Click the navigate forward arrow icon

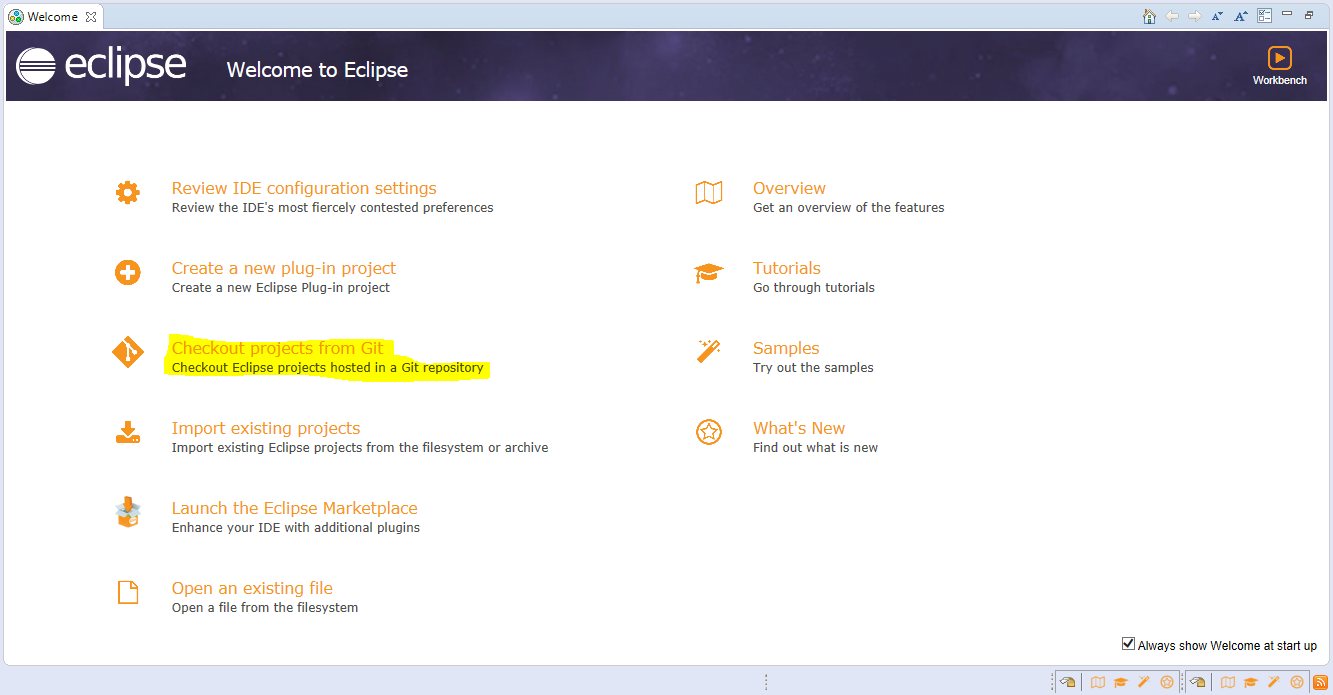[x=1194, y=16]
